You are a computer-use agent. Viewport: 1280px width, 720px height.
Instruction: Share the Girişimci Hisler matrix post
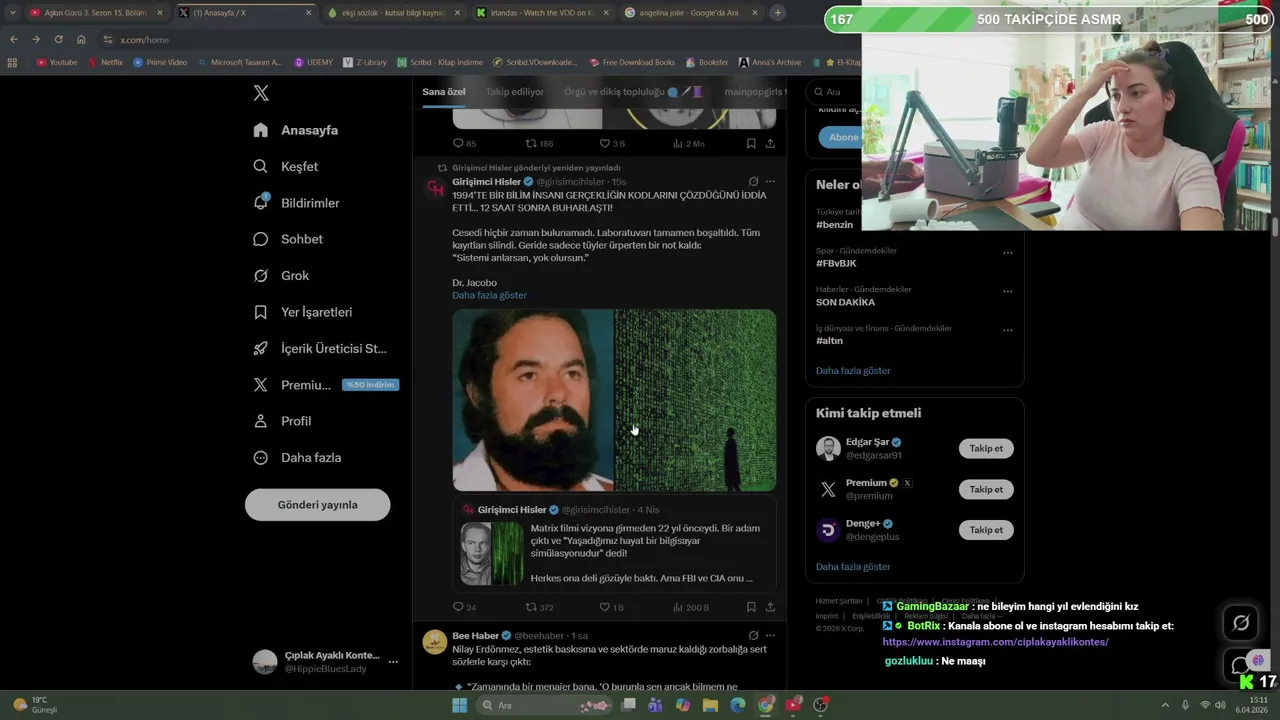click(x=770, y=607)
